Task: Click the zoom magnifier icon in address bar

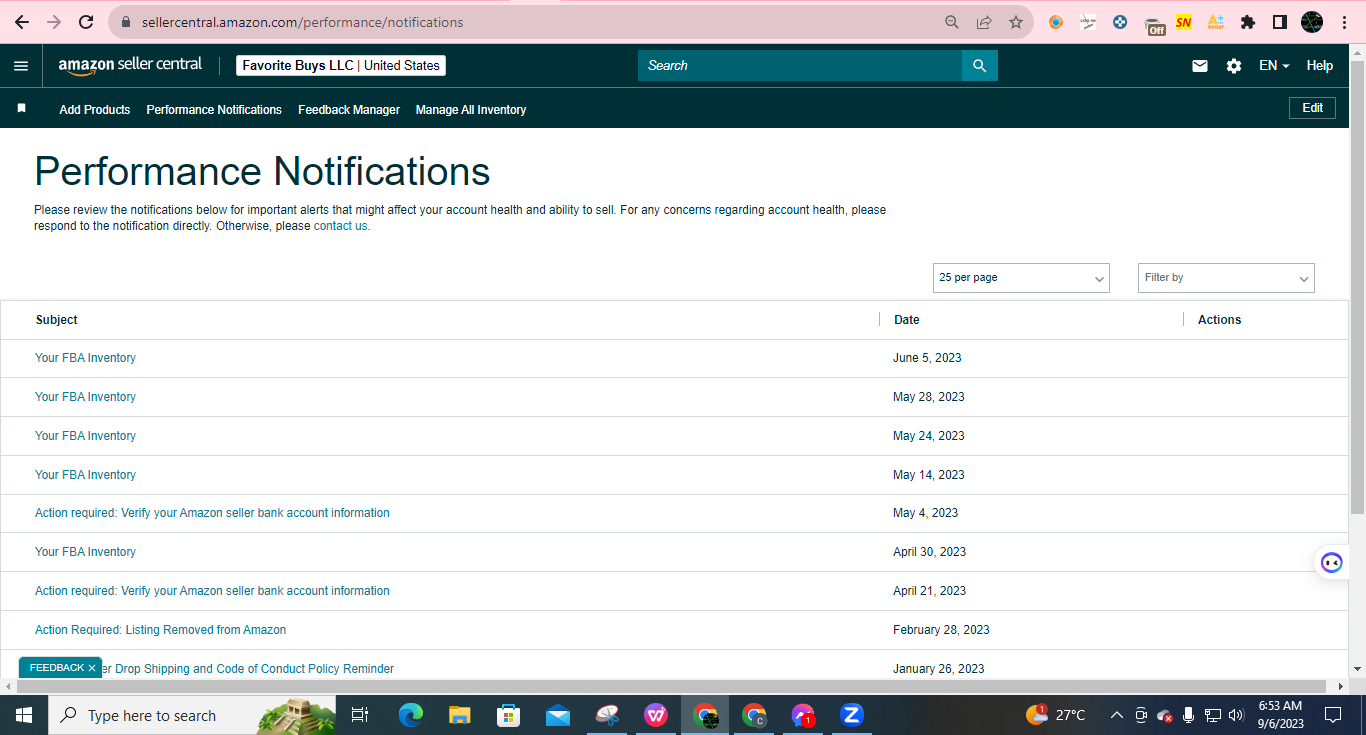Action: [x=952, y=22]
